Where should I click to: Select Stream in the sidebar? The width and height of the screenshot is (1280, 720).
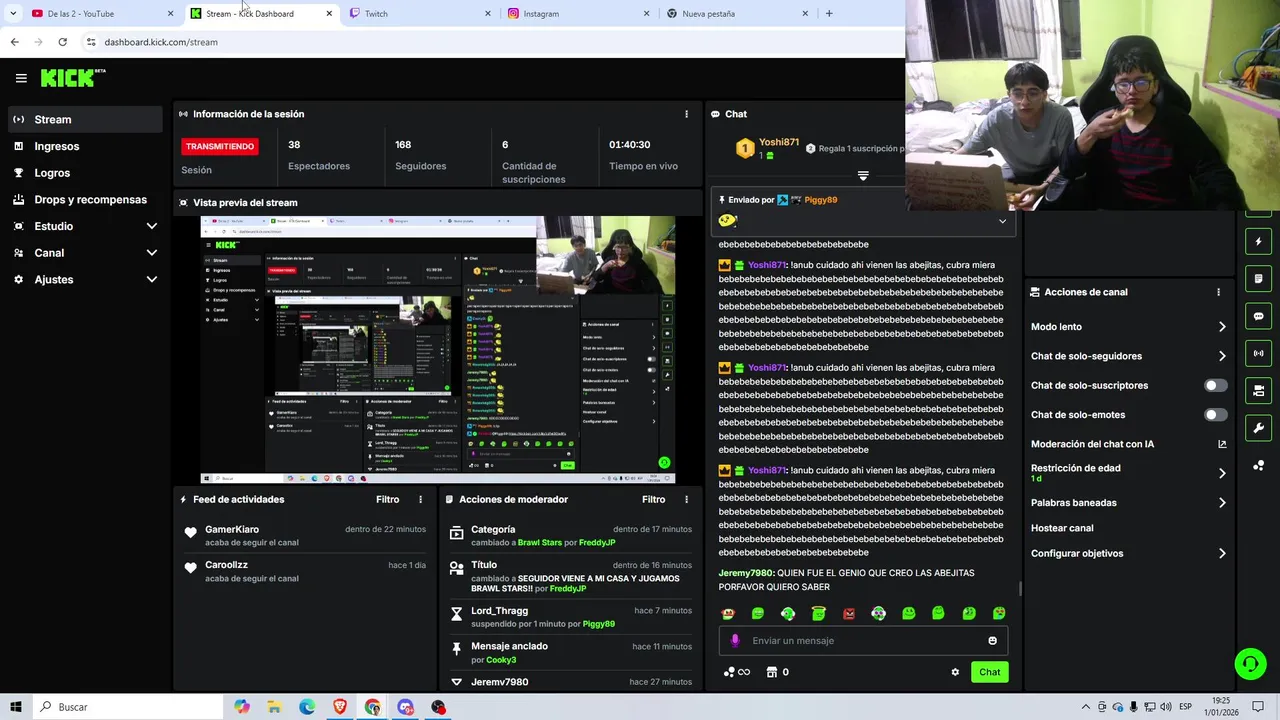[85, 119]
